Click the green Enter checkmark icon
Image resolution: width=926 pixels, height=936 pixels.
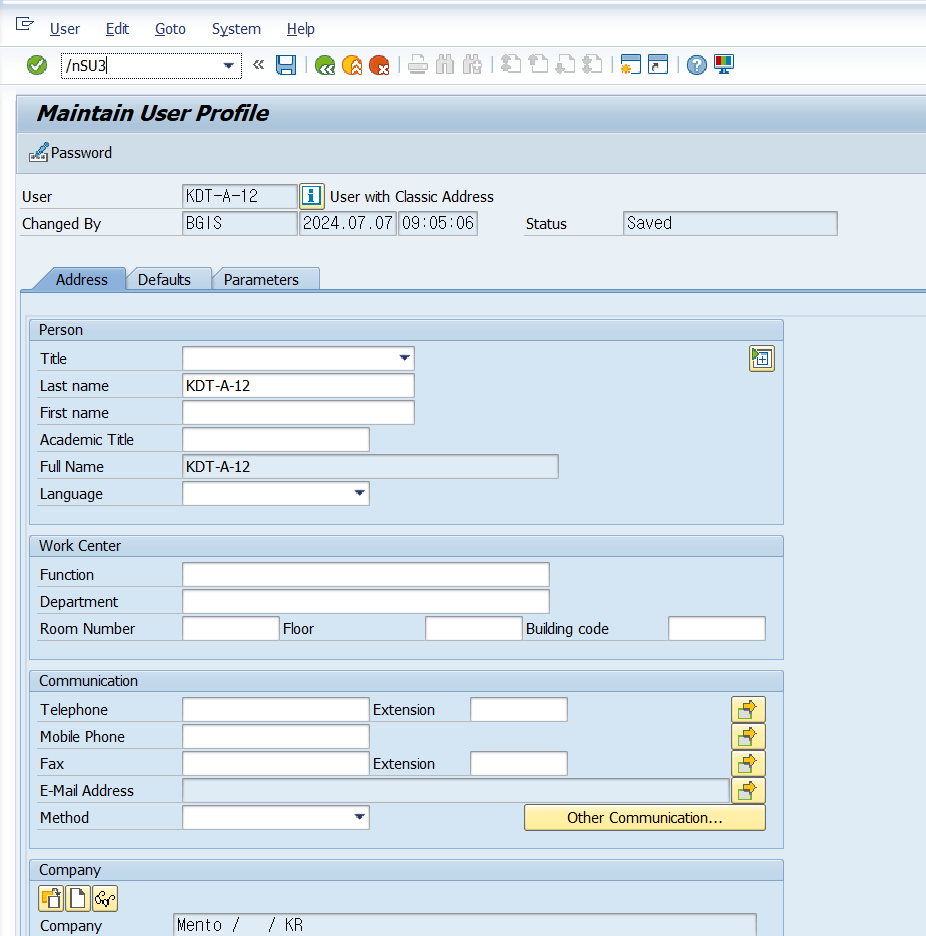pos(37,65)
